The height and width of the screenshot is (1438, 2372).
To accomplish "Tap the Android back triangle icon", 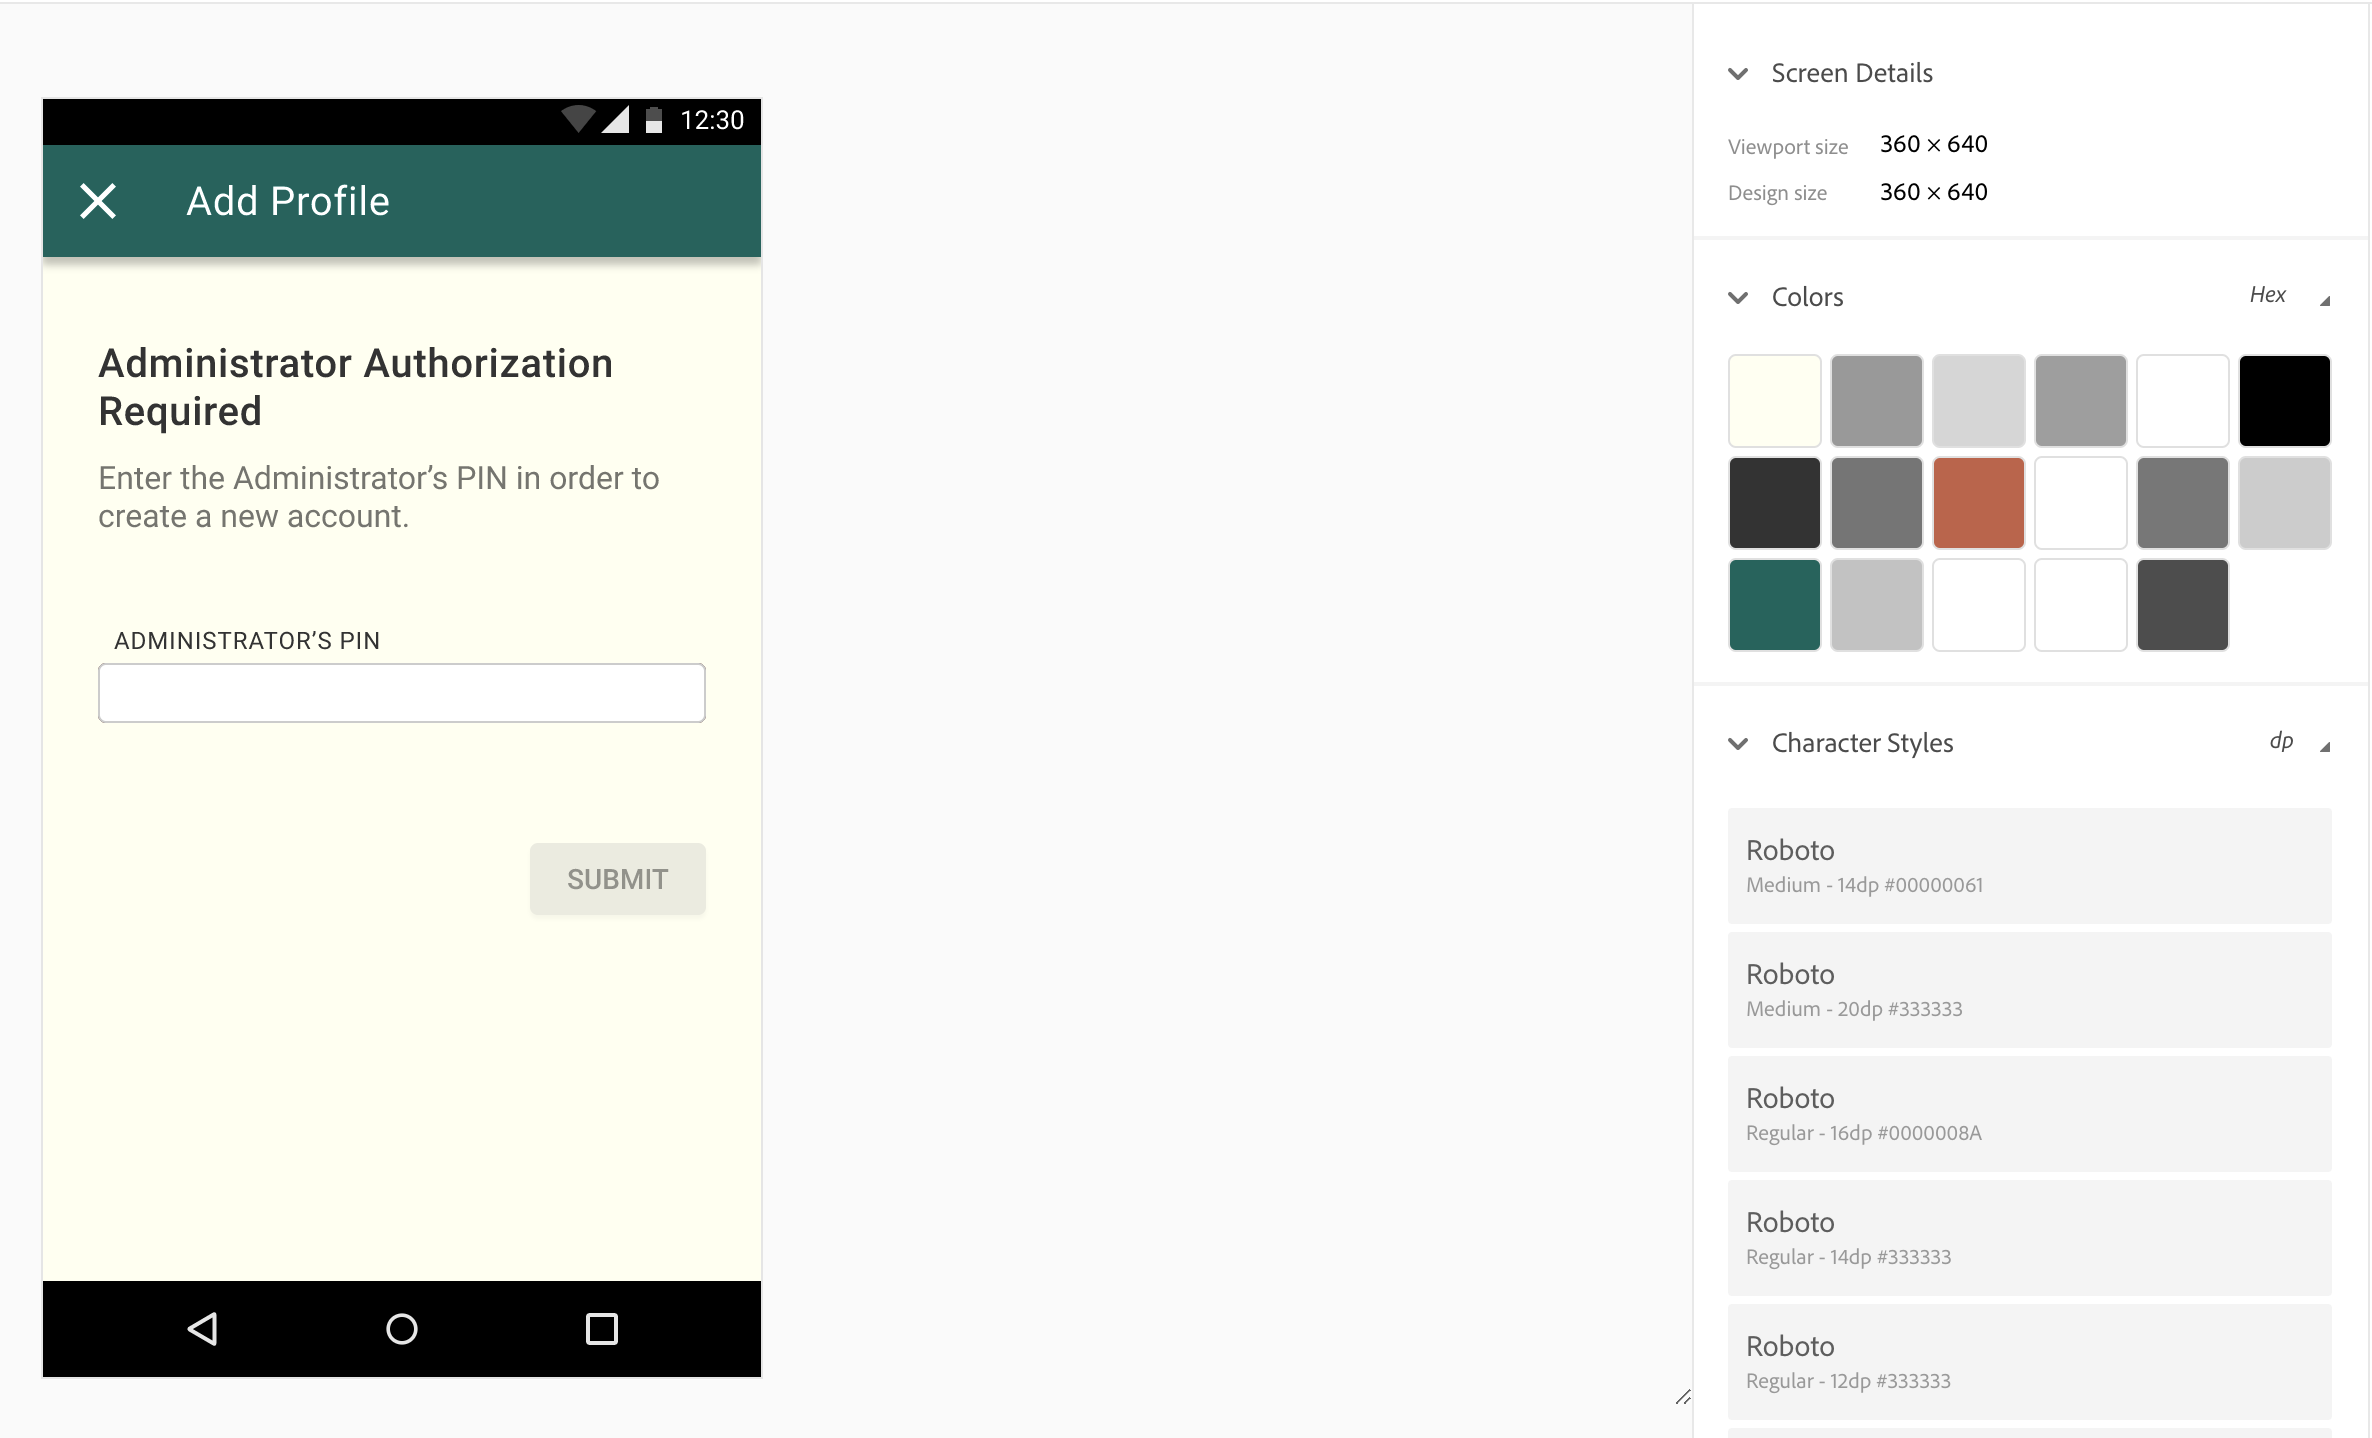I will pos(202,1328).
